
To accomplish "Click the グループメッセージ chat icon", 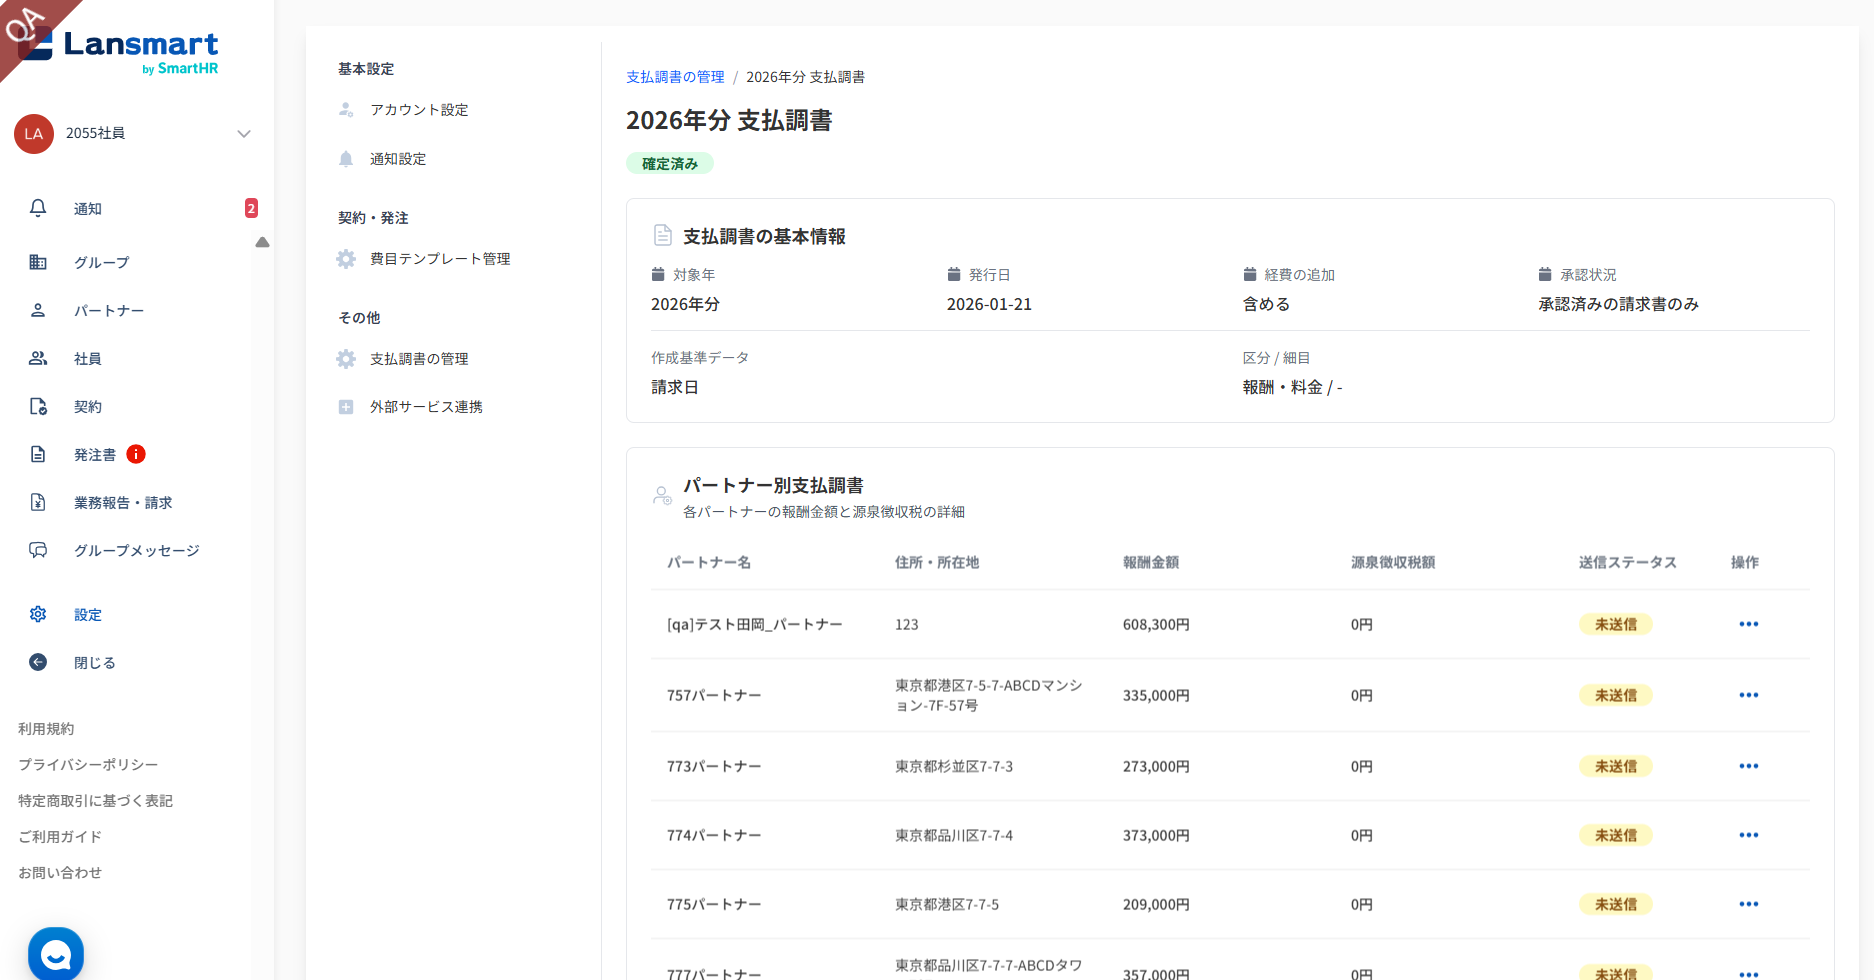I will tap(38, 550).
